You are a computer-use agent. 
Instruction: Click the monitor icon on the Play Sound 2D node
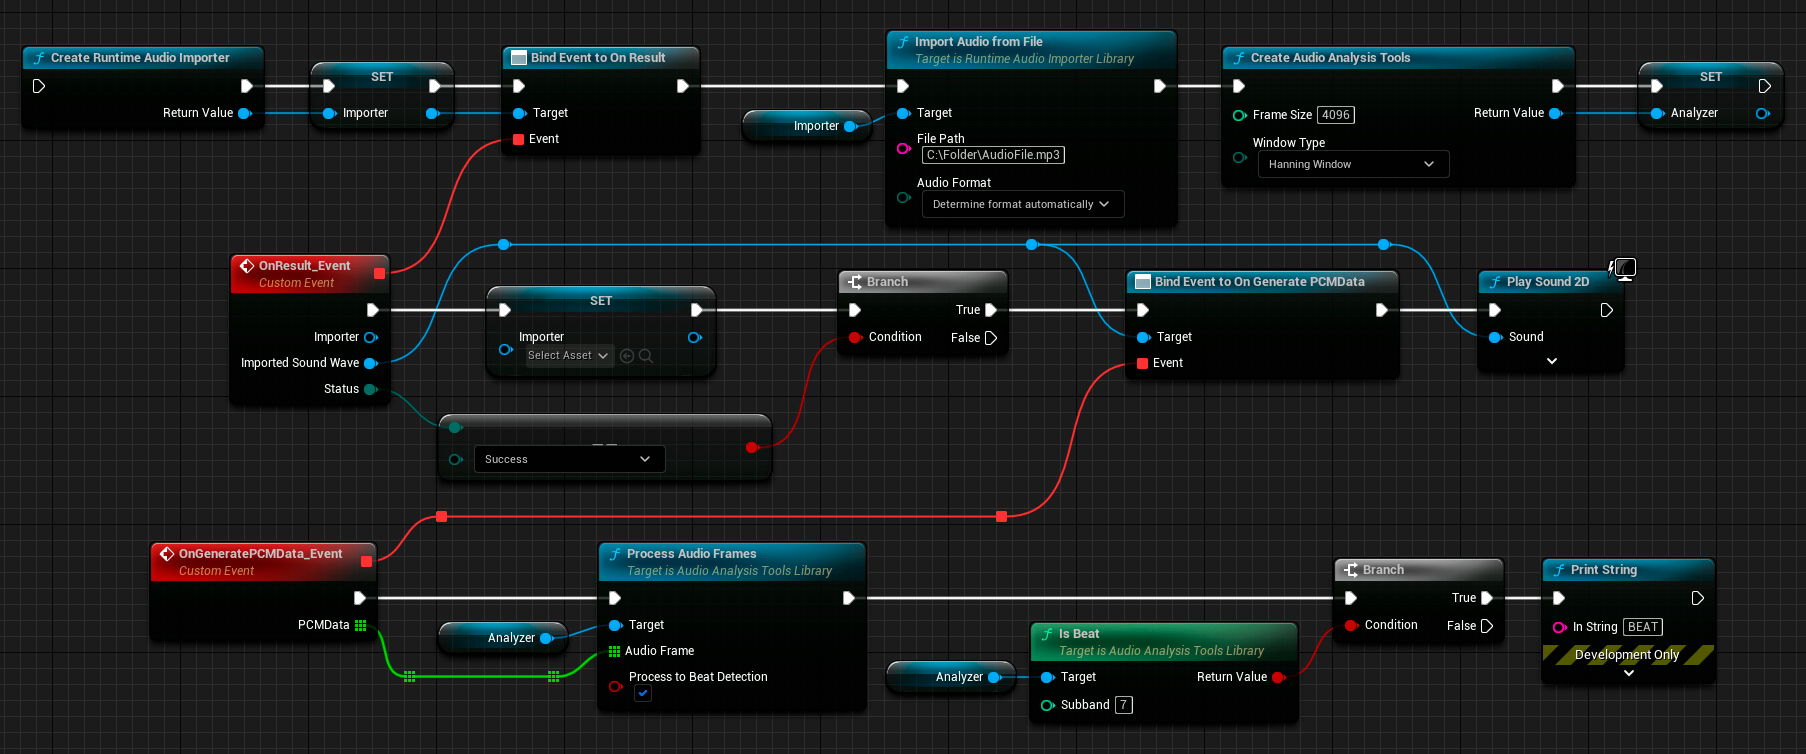1625,268
